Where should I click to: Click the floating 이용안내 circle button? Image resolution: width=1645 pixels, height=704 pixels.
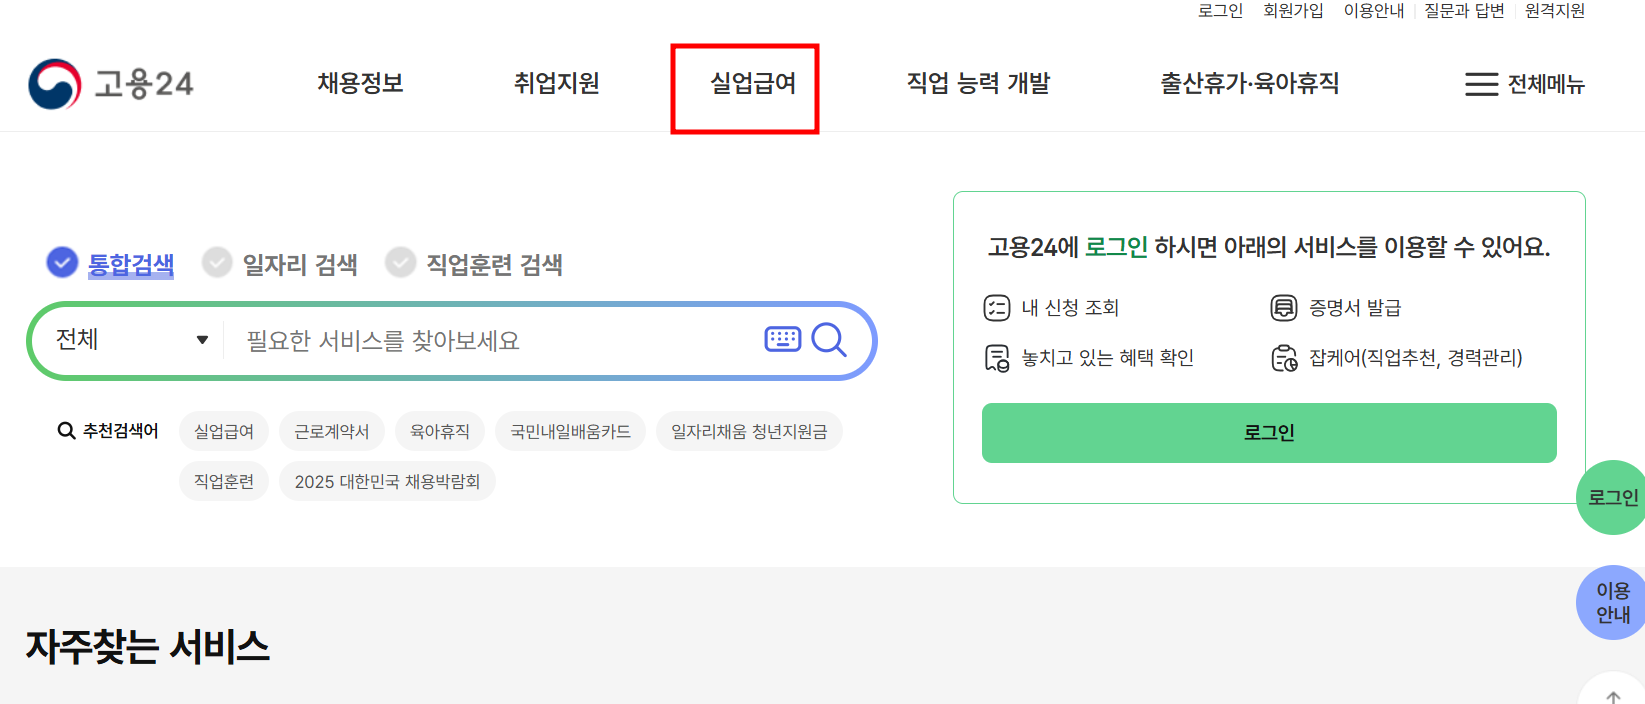tap(1610, 601)
